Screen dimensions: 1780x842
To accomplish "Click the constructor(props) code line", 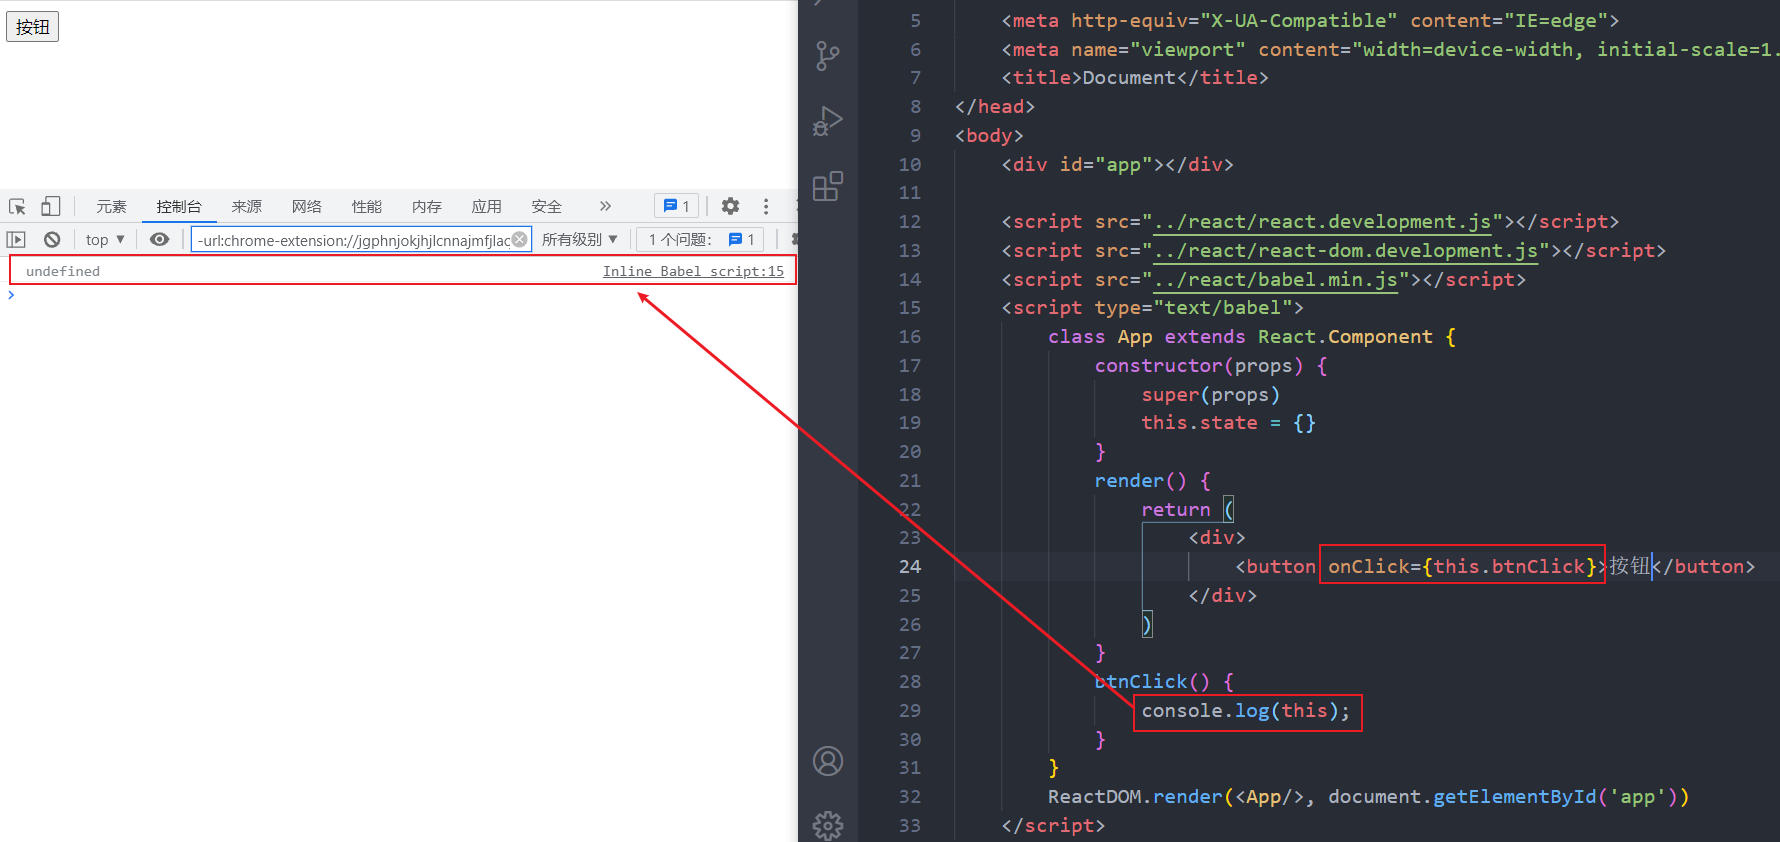I will [x=1211, y=366].
